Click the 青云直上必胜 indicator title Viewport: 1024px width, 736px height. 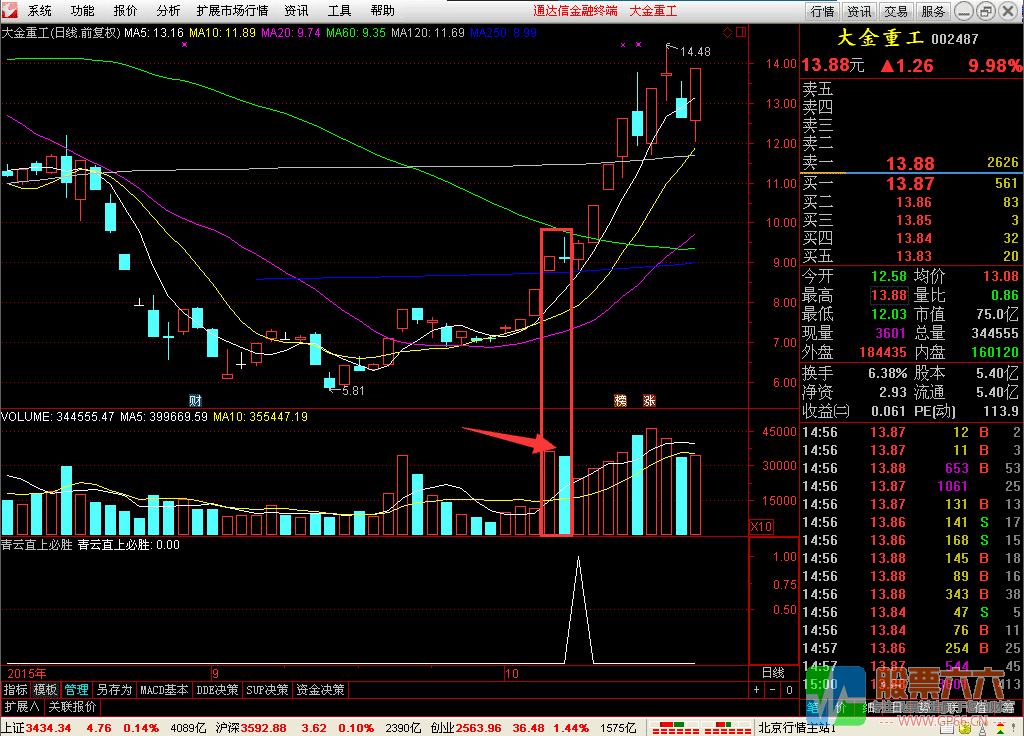[x=37, y=545]
